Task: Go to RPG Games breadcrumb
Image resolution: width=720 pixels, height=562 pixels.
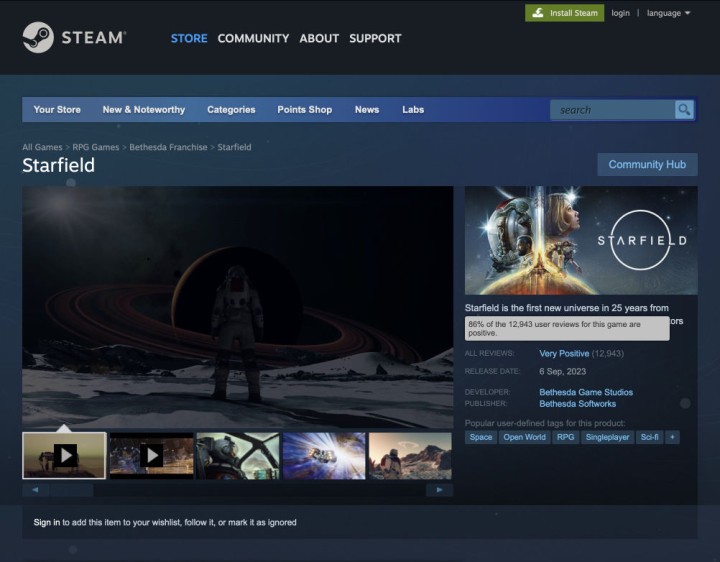Action: 96,147
